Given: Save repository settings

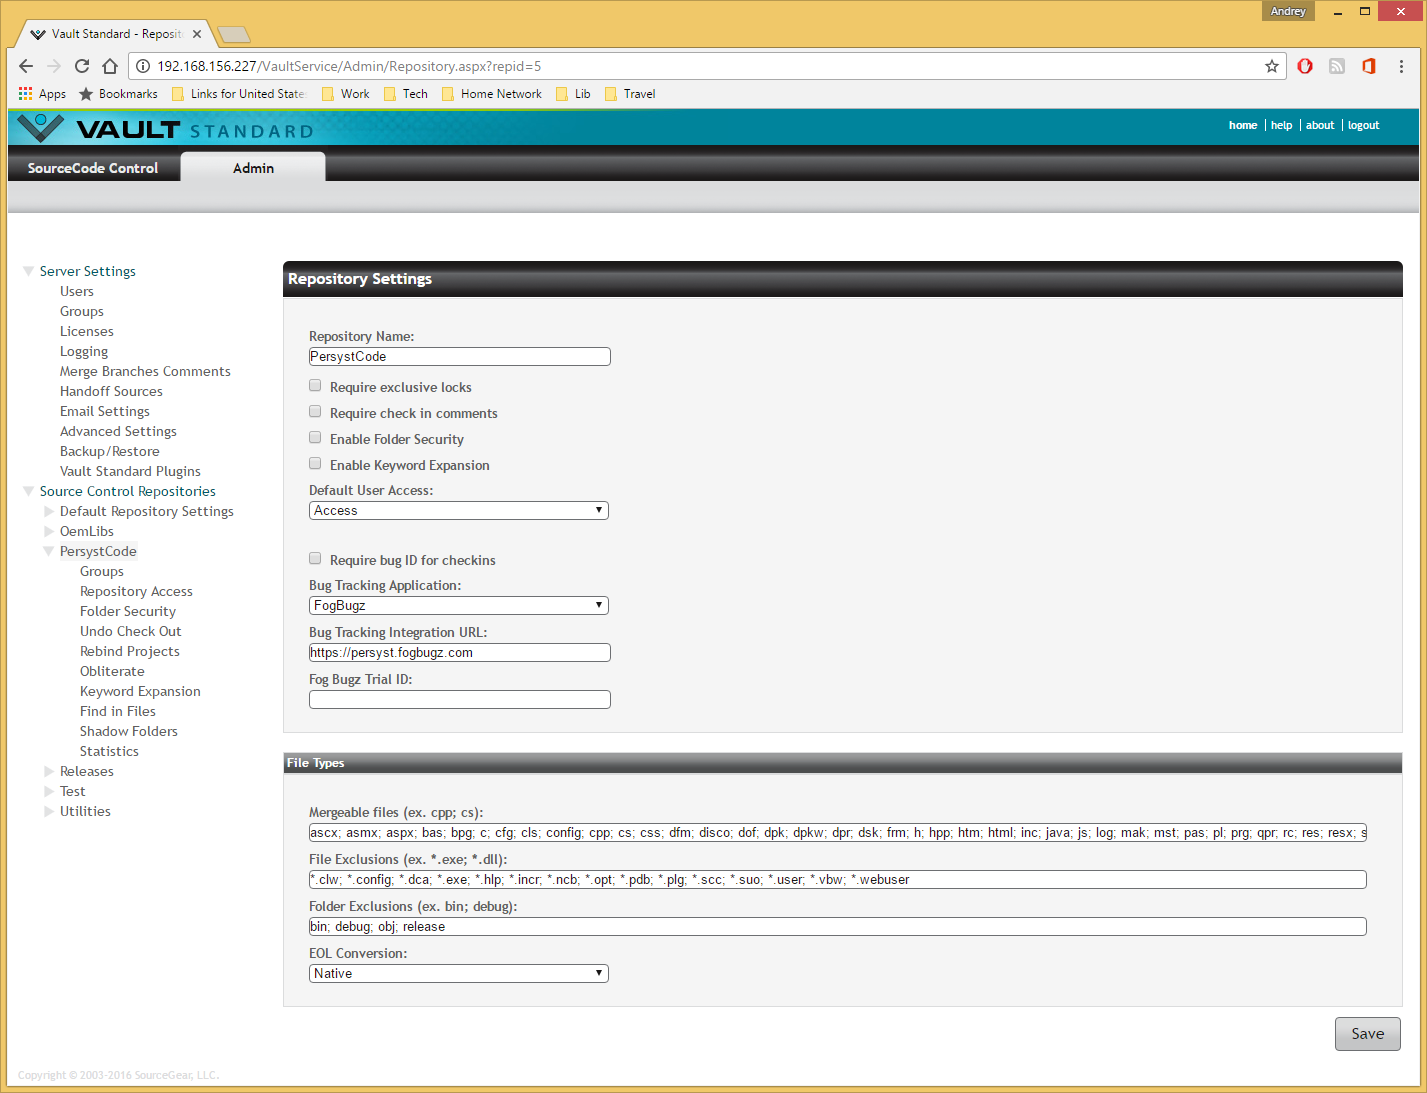Looking at the screenshot, I should click(1367, 1034).
